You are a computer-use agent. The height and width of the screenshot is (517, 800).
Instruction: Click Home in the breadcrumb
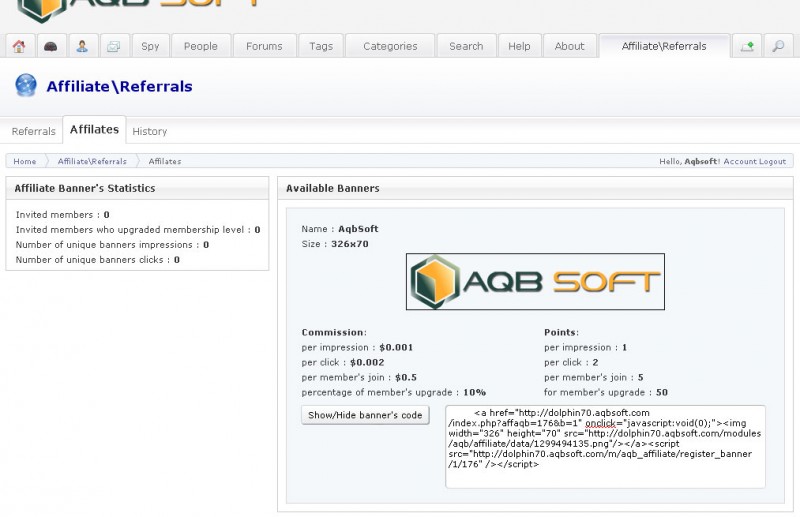[24, 161]
